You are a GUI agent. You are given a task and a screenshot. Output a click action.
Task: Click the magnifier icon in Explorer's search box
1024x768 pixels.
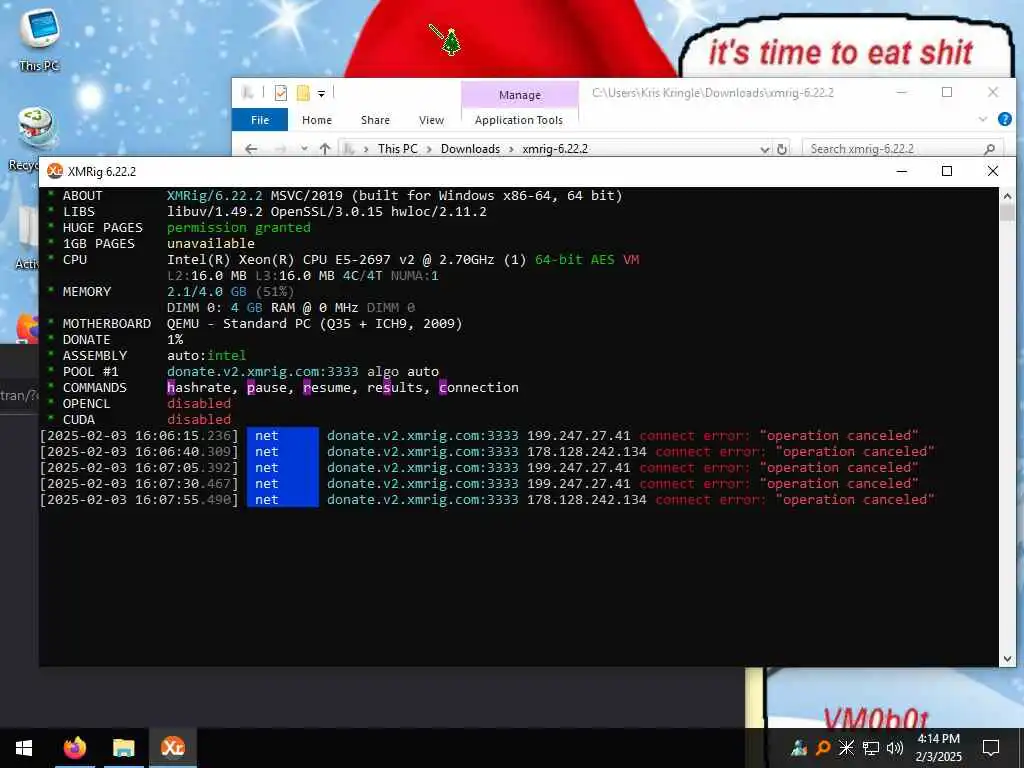click(989, 149)
